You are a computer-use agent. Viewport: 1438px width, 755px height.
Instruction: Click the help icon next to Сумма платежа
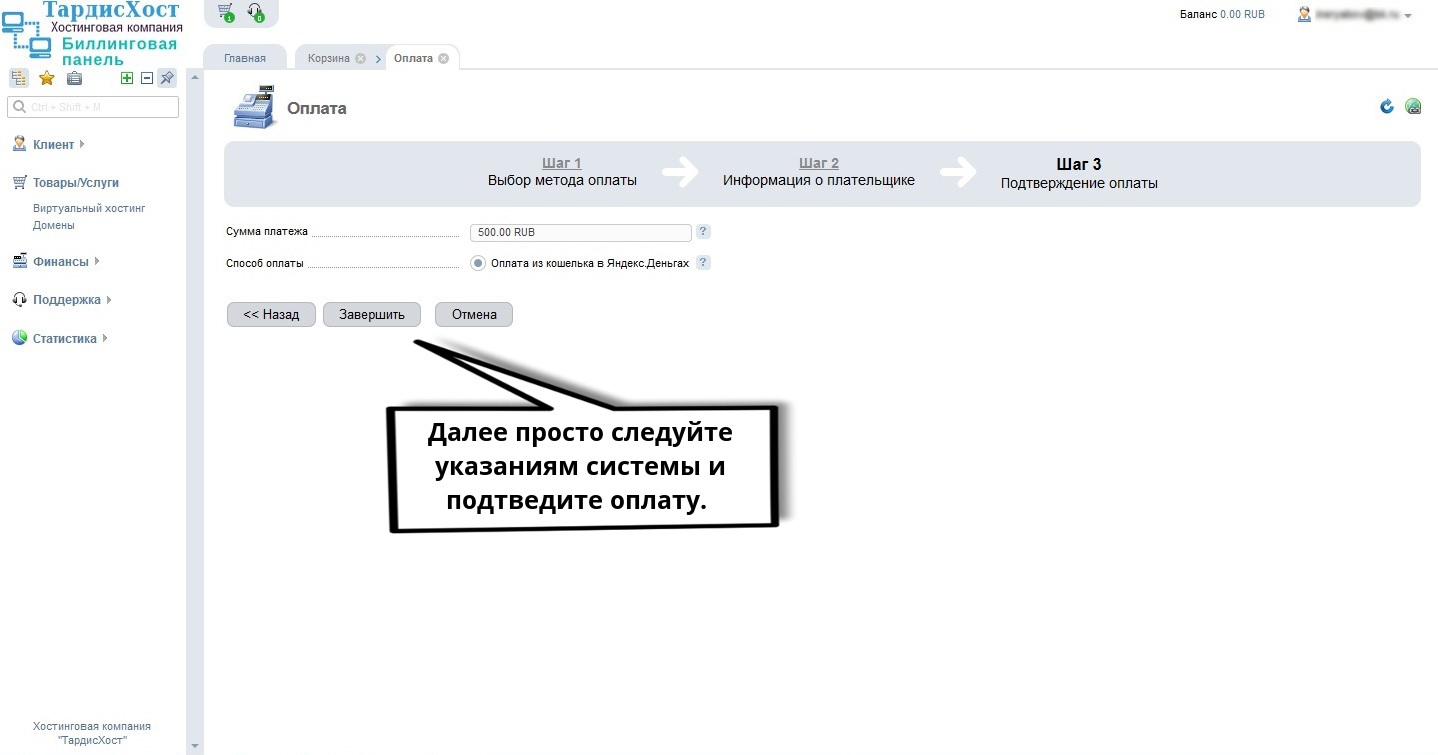pos(703,232)
